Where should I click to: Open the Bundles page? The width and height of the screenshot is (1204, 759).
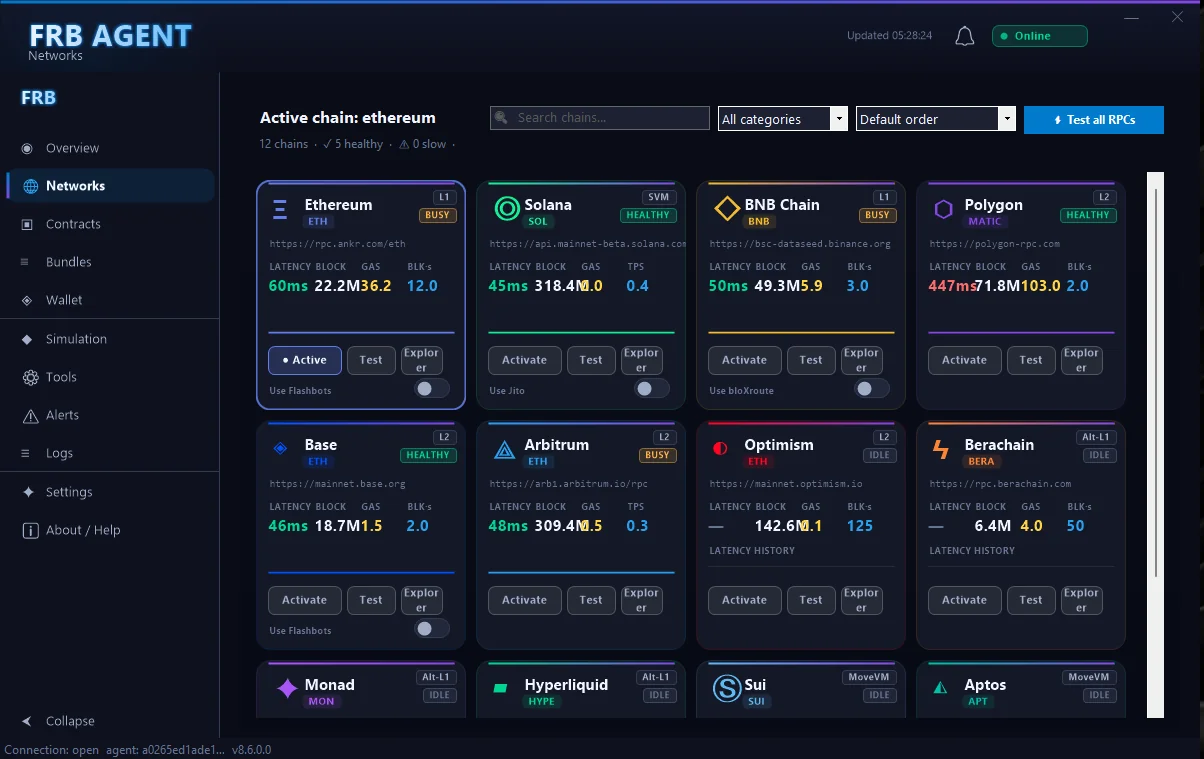[x=110, y=262]
